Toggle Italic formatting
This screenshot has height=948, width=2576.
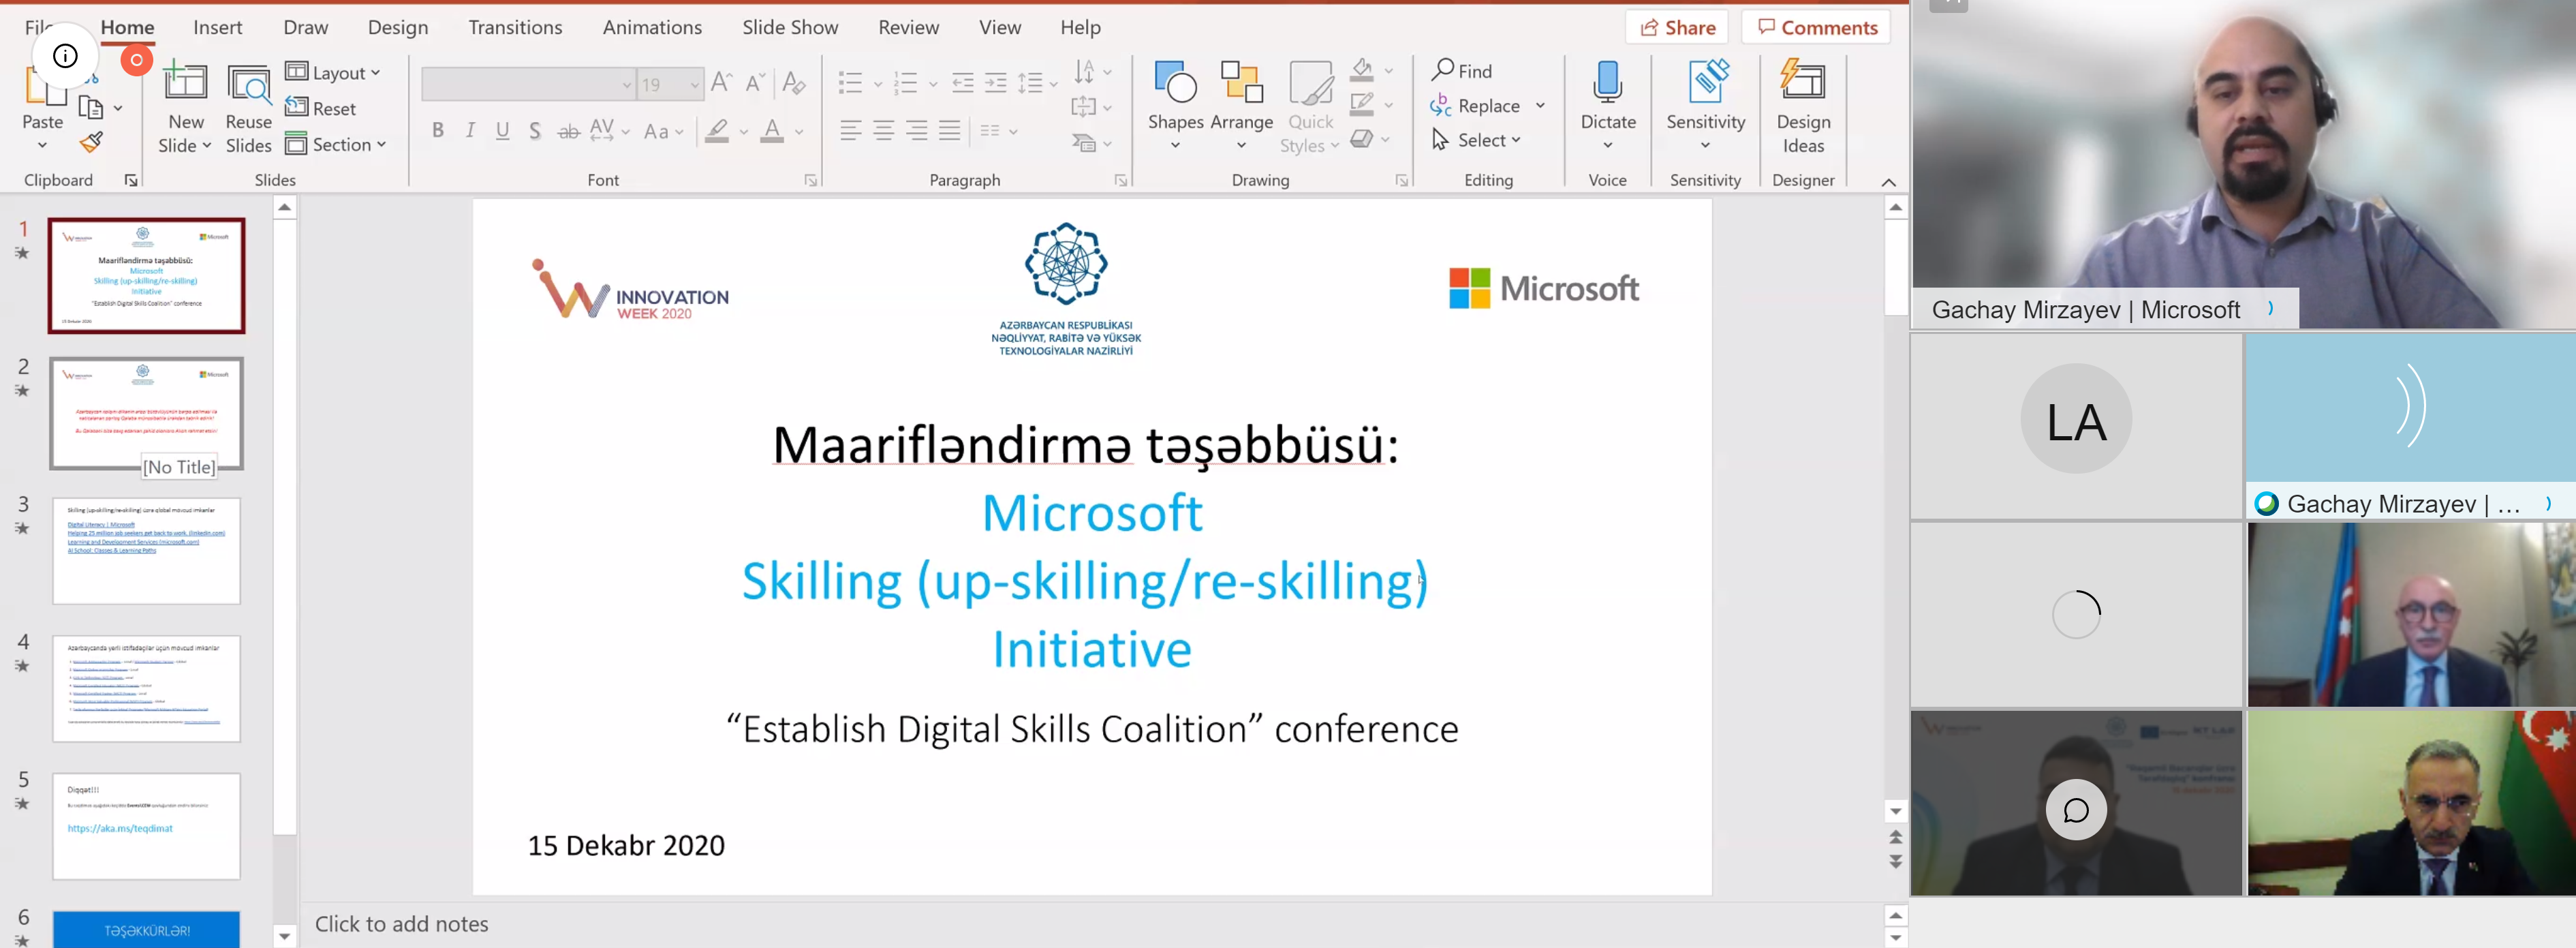tap(470, 131)
